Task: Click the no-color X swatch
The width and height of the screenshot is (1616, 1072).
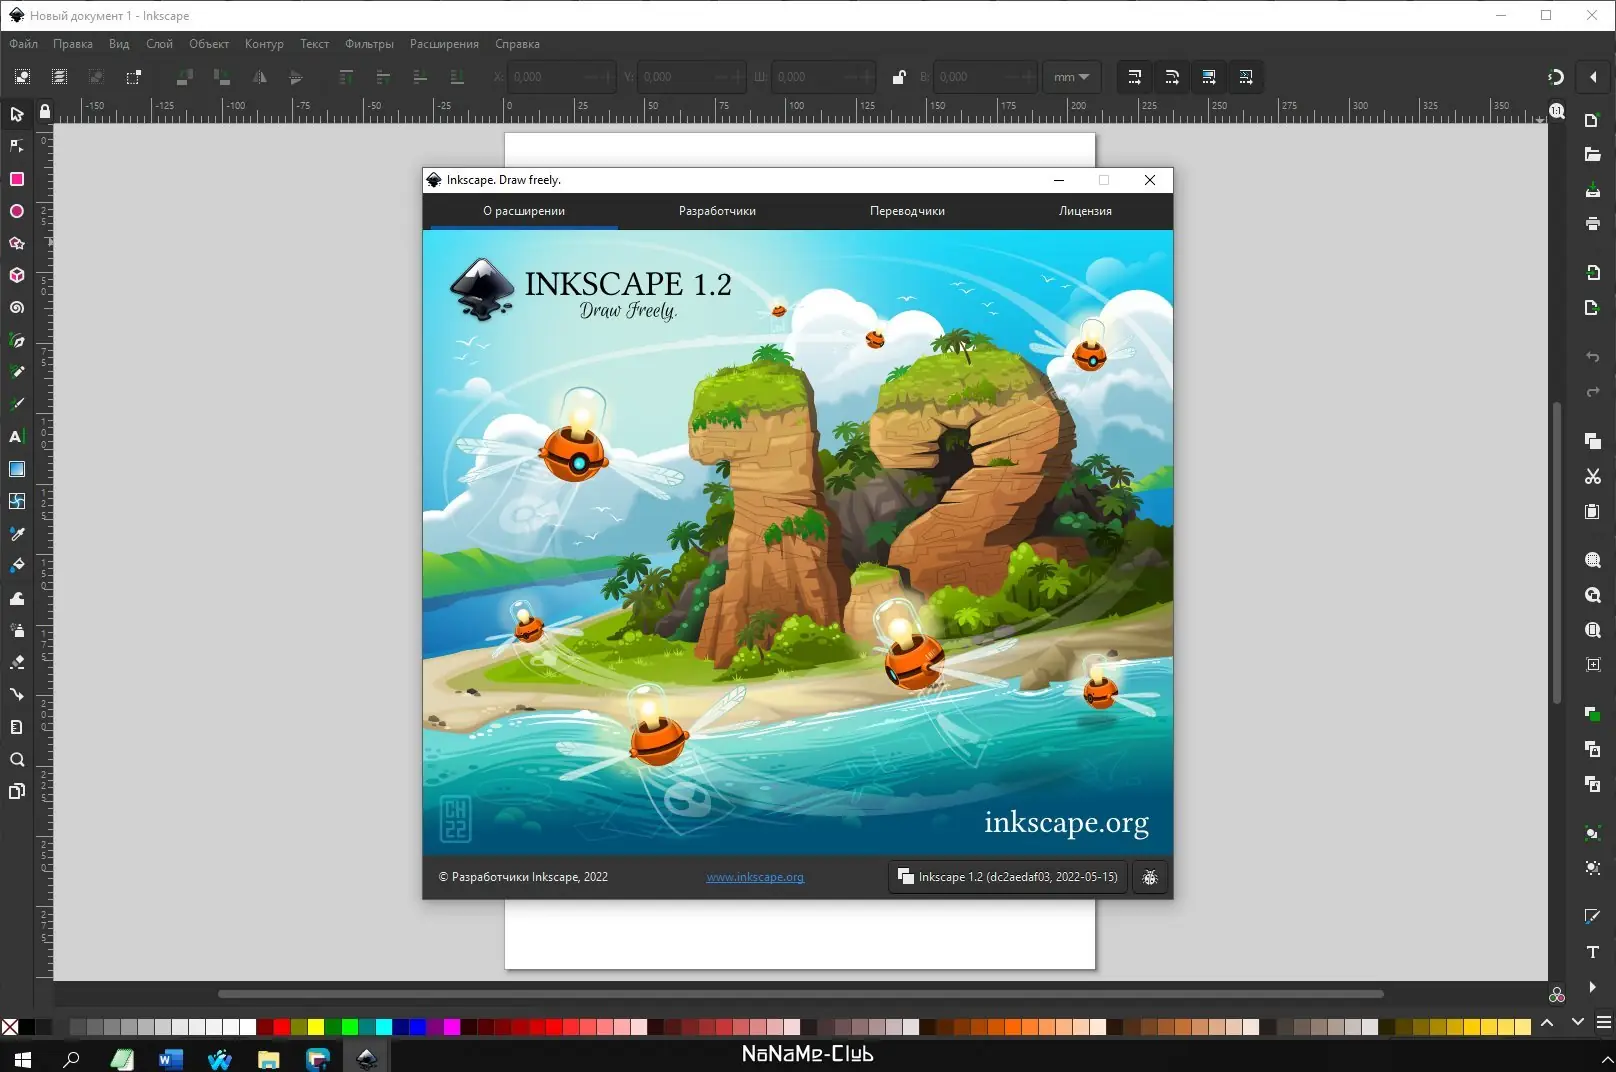Action: click(10, 1027)
